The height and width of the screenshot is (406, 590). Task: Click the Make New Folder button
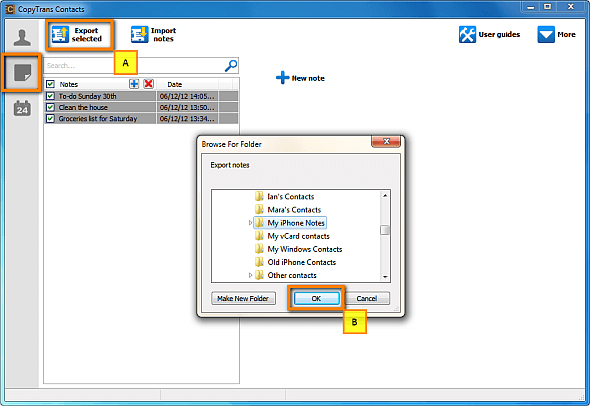[x=243, y=298]
